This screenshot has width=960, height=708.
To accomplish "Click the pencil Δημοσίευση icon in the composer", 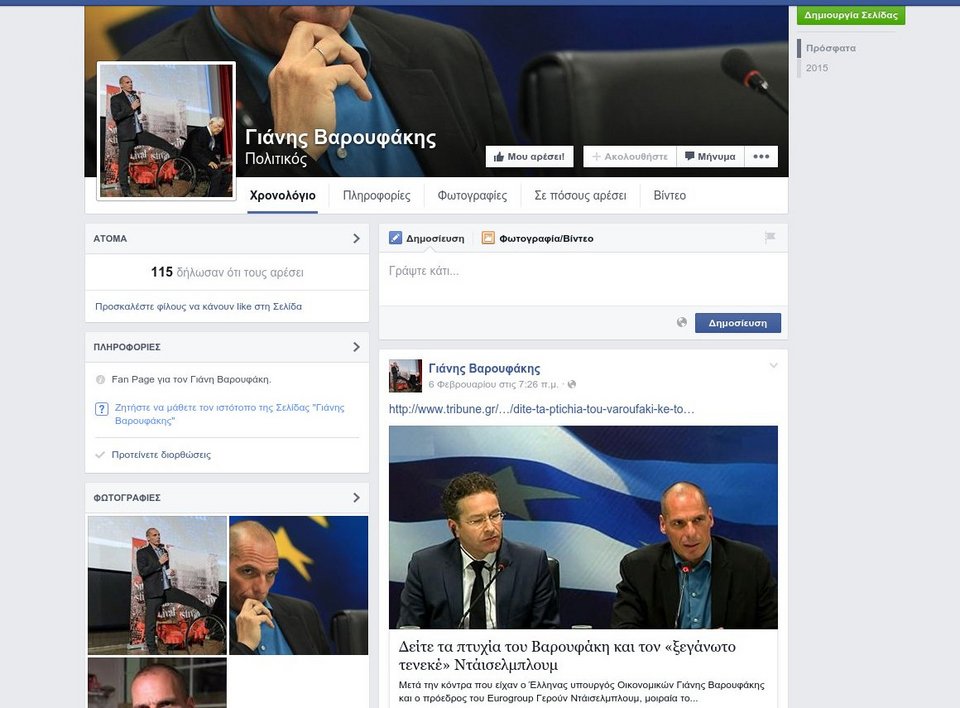I will (394, 238).
